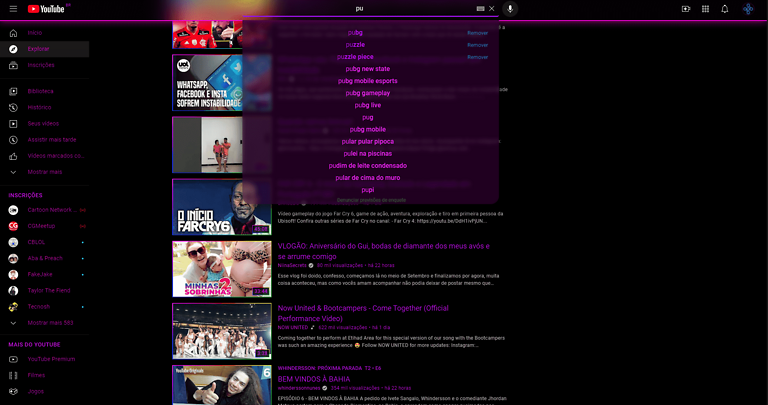
Task: Open whinderssonnunes channel name
Action: [x=298, y=388]
